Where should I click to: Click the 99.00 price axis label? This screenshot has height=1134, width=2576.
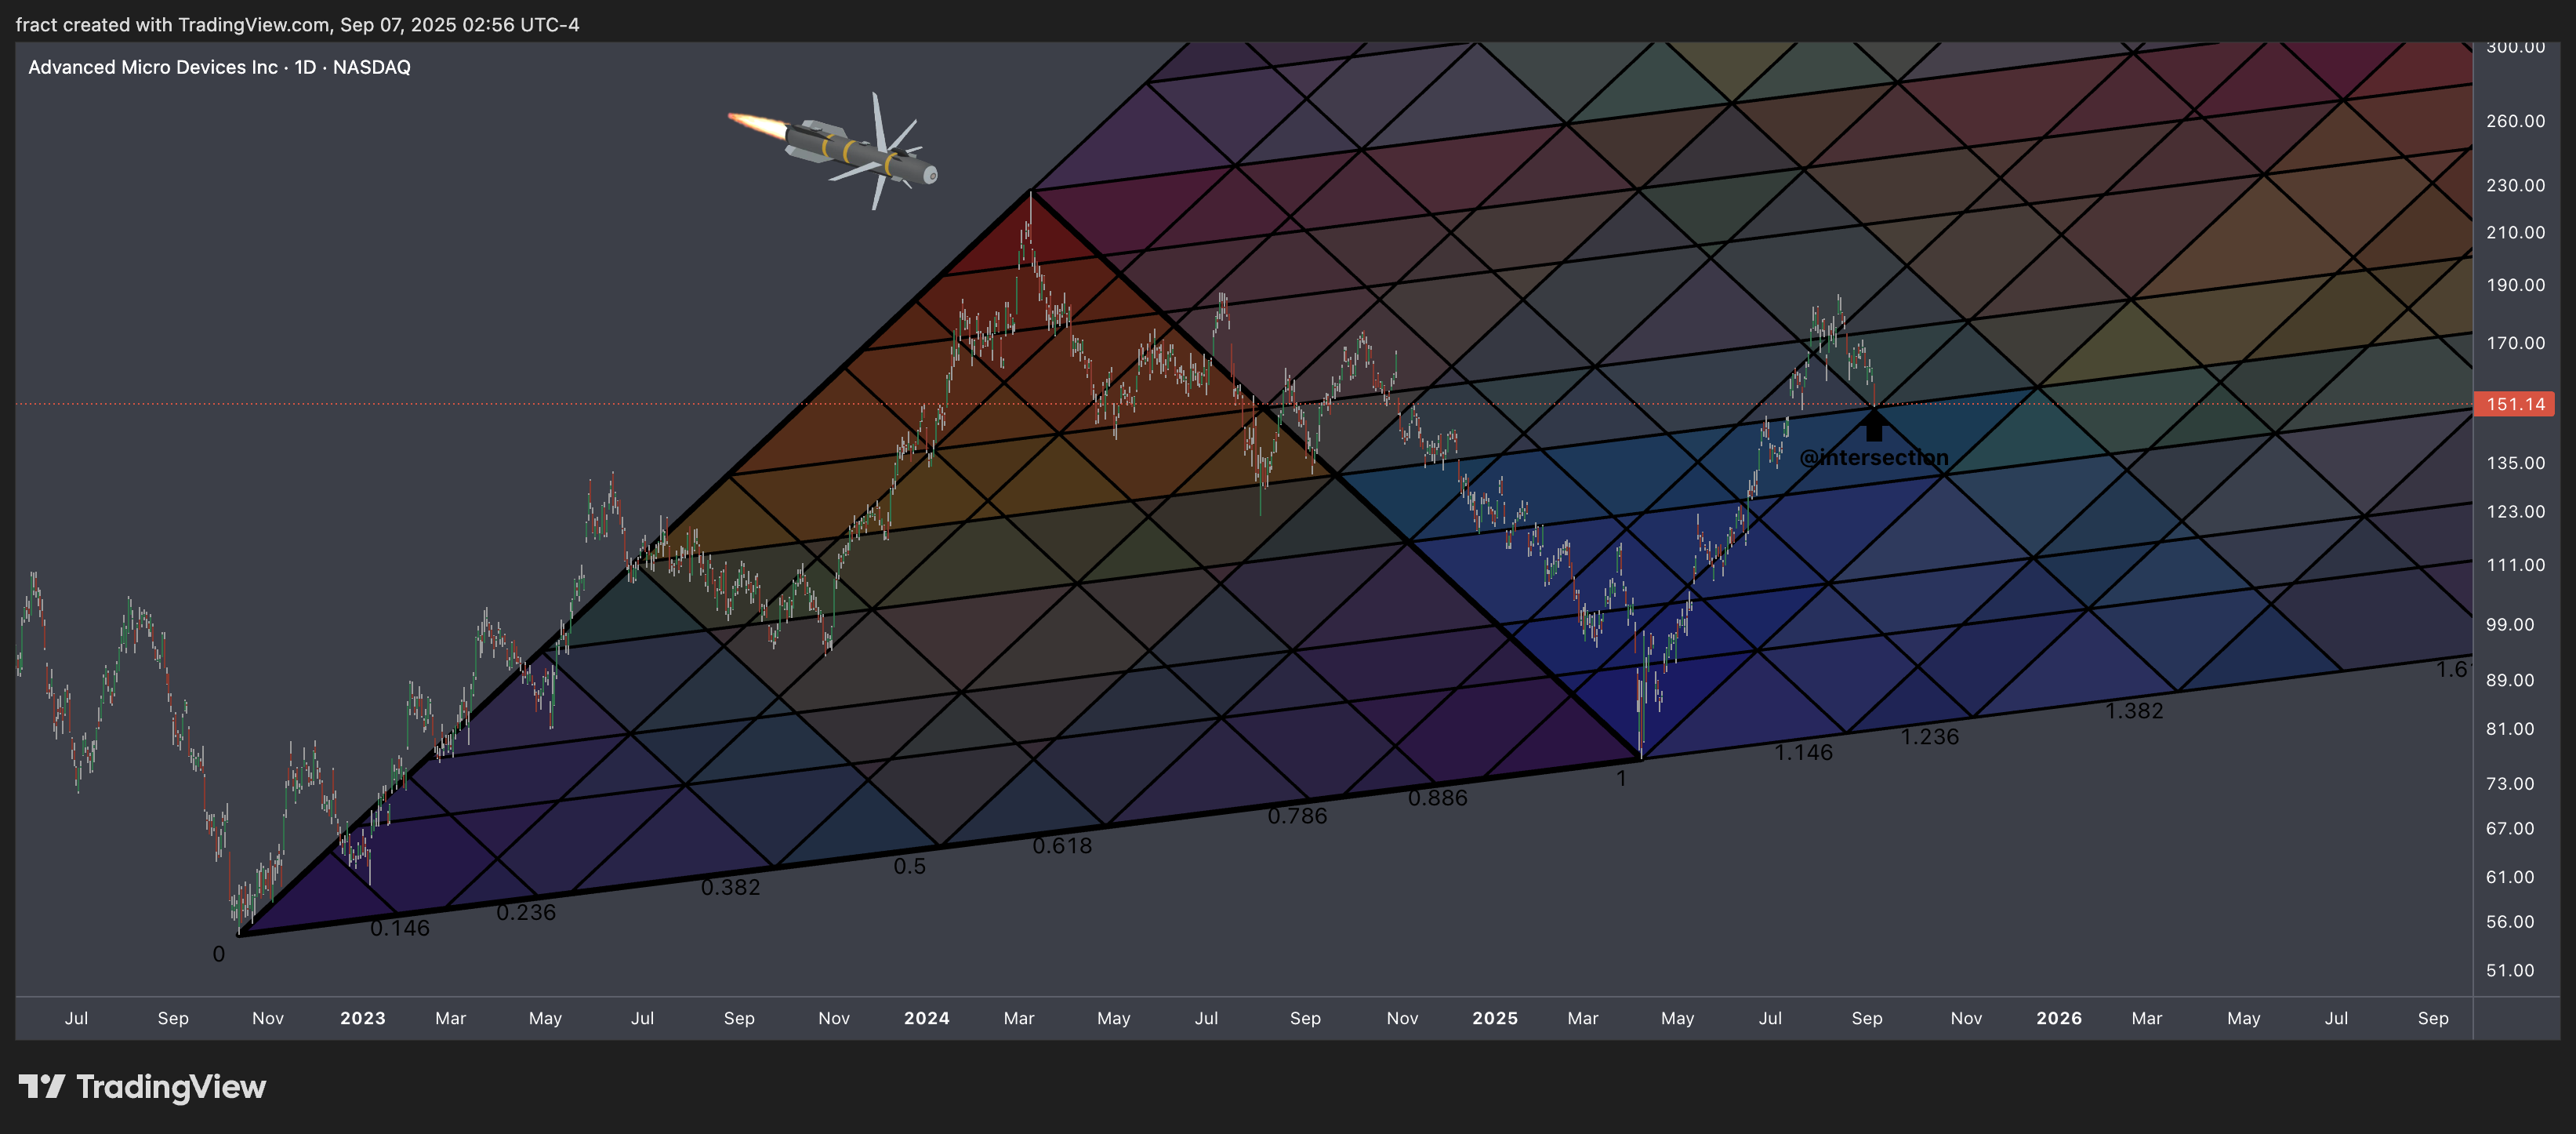(2510, 625)
